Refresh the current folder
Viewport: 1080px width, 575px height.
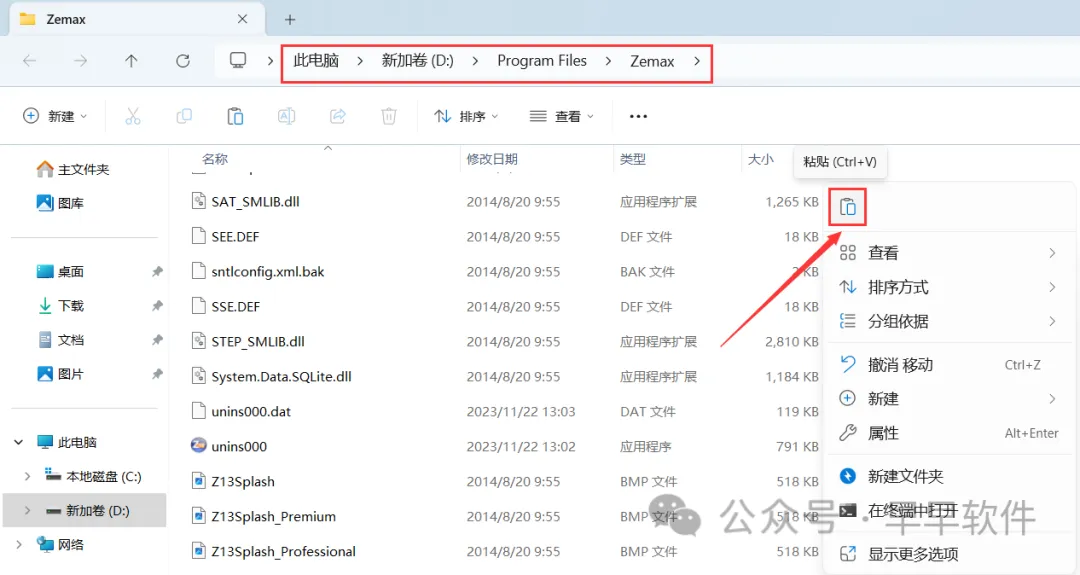pyautogui.click(x=183, y=61)
